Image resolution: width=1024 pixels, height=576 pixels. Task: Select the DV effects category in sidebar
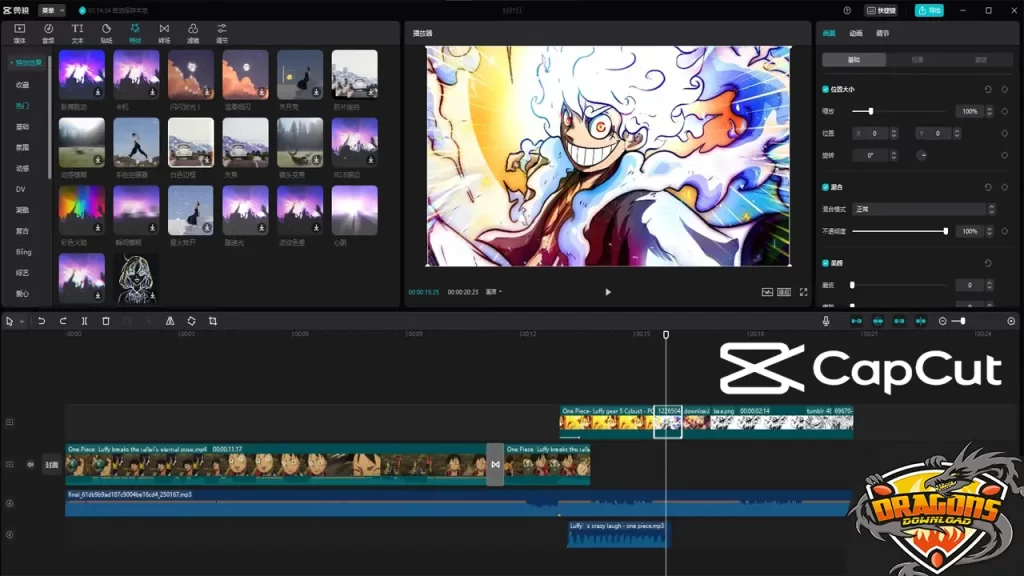[20, 189]
